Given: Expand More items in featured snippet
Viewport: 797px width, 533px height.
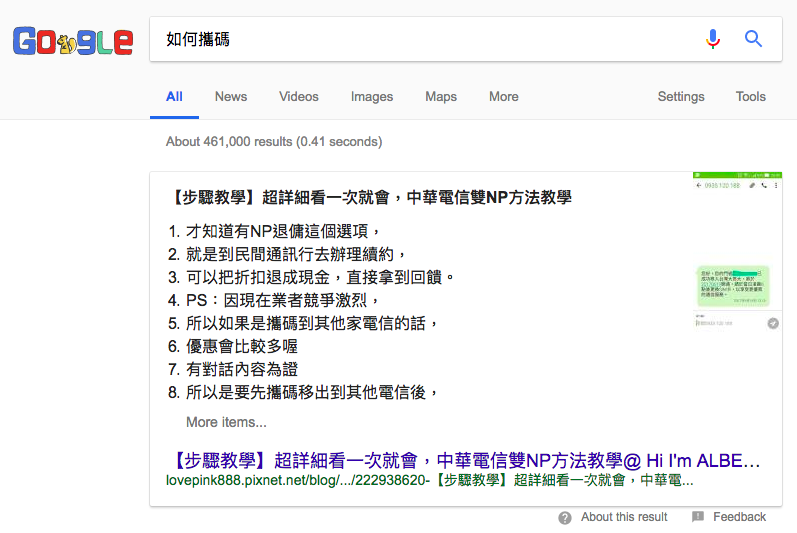Looking at the screenshot, I should click(226, 422).
